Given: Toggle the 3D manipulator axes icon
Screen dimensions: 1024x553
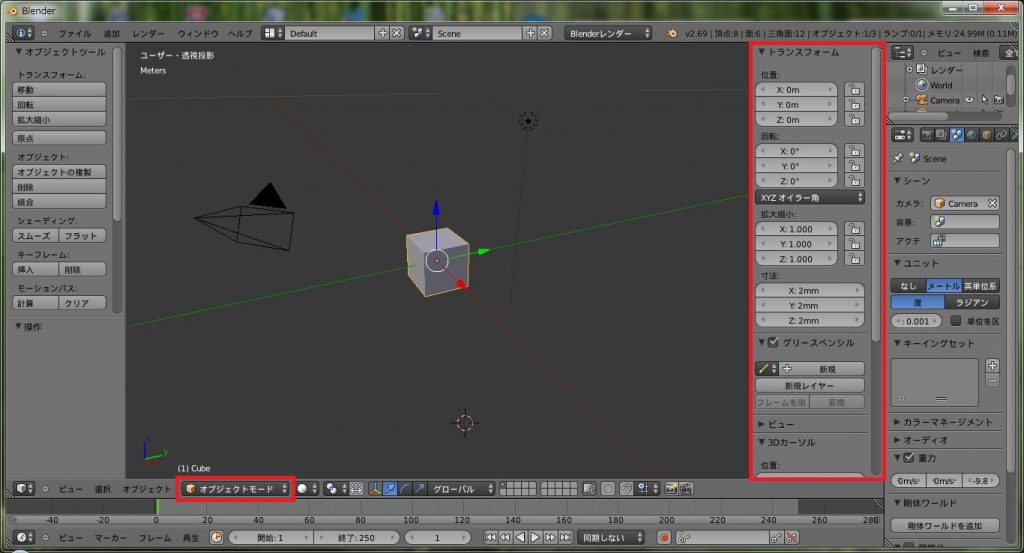Looking at the screenshot, I should coord(375,488).
